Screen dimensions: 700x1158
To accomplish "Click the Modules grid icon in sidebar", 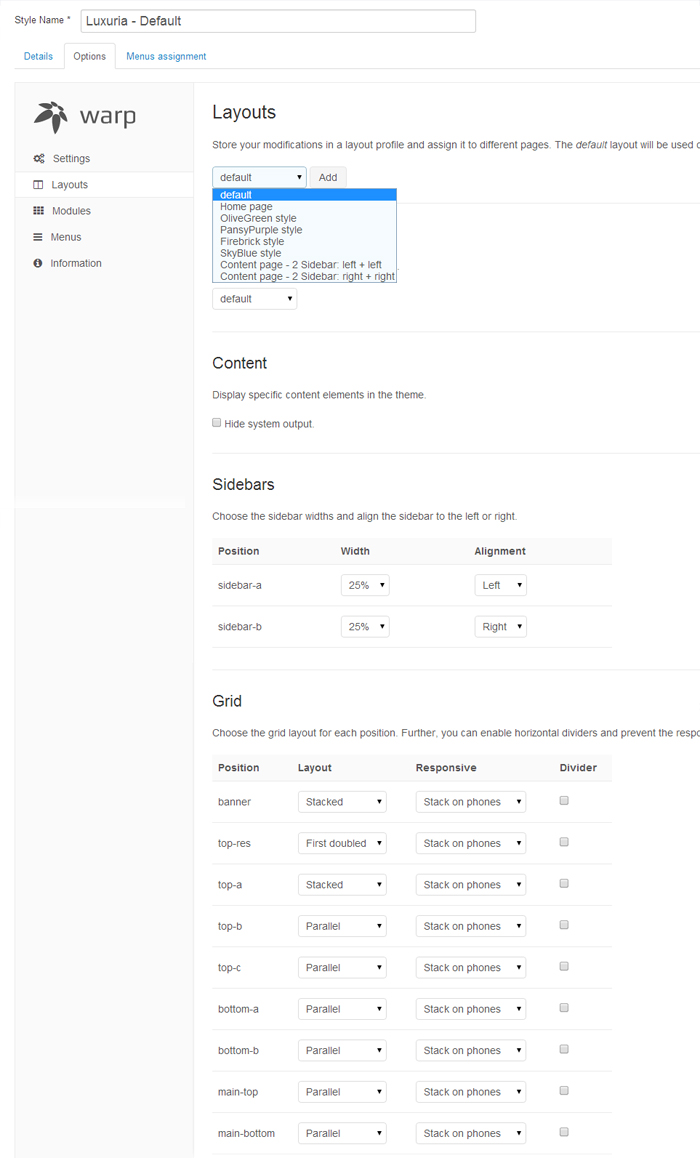I will coord(38,211).
